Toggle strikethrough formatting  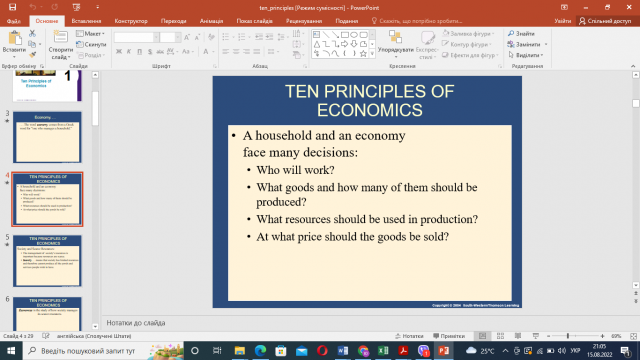pos(160,51)
